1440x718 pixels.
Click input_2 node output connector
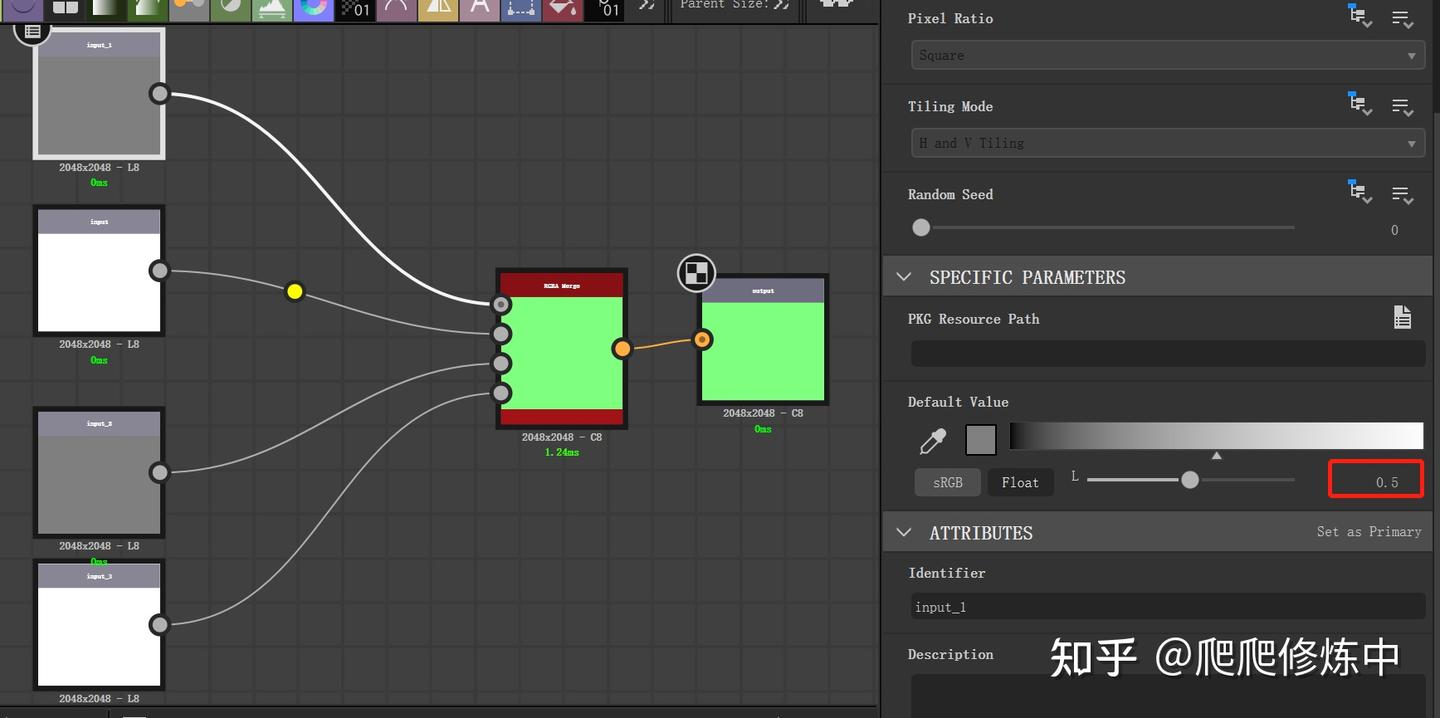(159, 472)
